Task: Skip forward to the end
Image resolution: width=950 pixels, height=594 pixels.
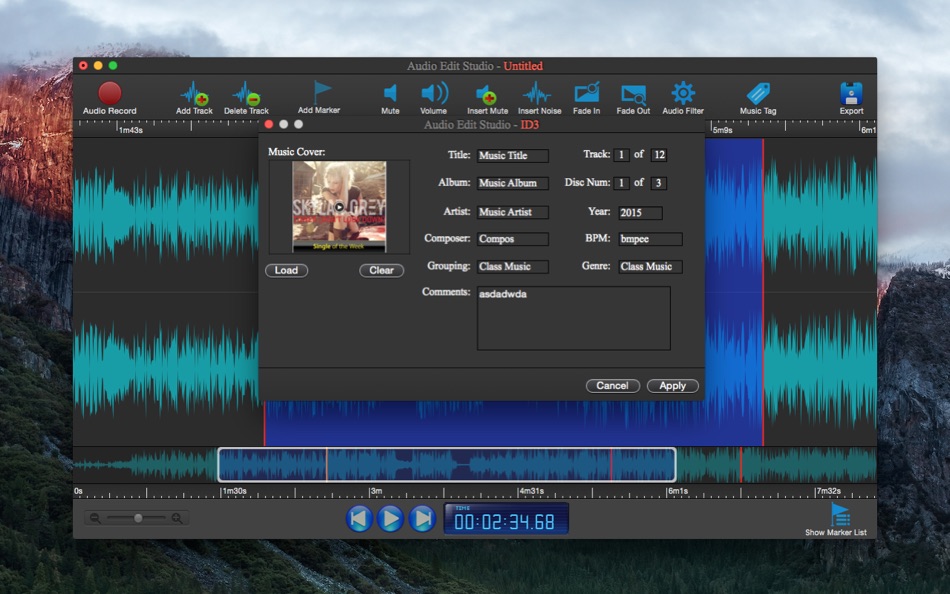Action: click(422, 519)
